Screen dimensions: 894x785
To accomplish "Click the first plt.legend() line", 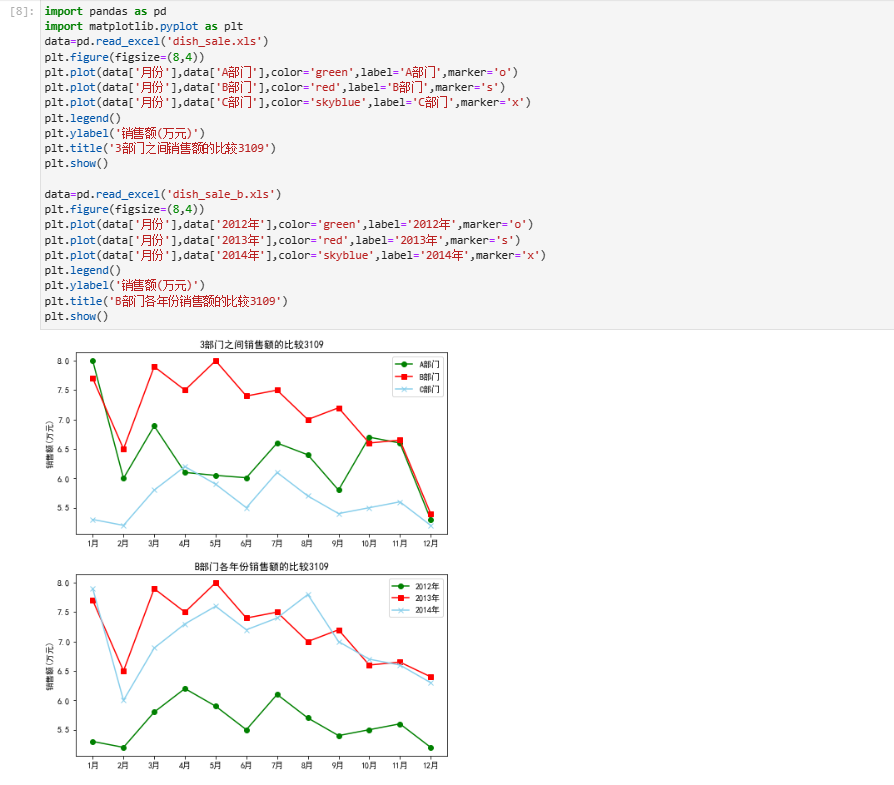I will pos(83,118).
